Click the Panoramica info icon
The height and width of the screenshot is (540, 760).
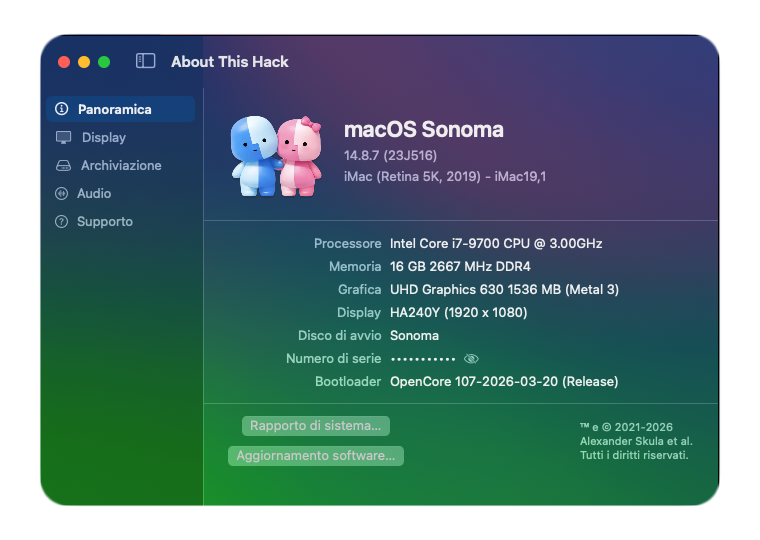pos(62,109)
